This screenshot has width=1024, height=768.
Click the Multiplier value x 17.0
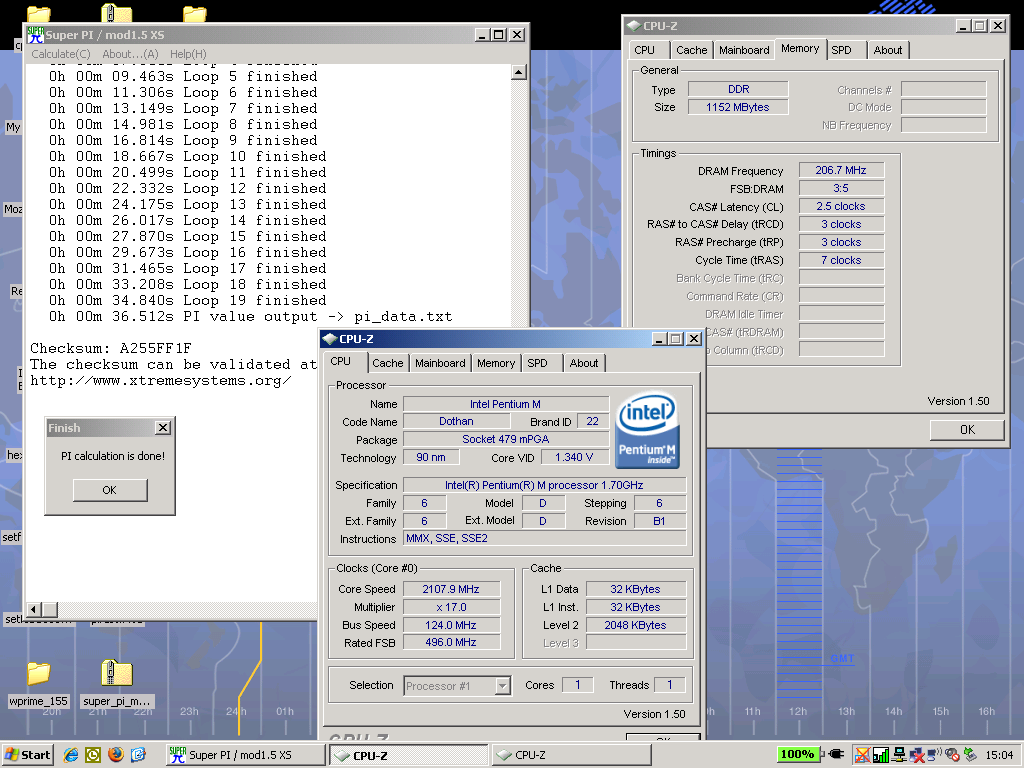[451, 607]
